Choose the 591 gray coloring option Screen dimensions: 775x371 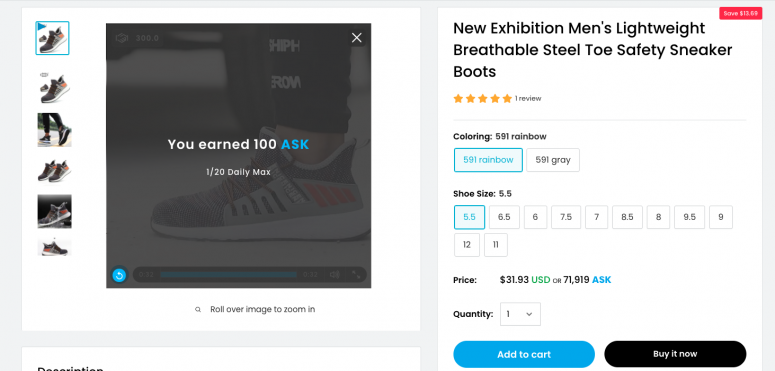pyautogui.click(x=553, y=160)
